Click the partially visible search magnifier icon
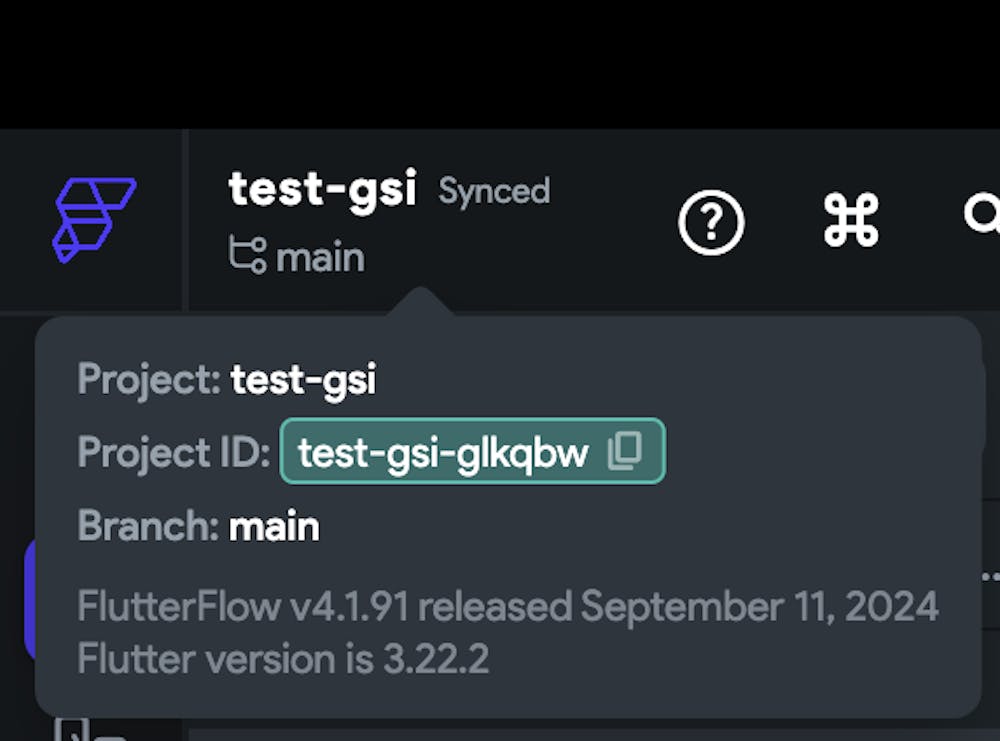This screenshot has width=1000, height=741. coord(984,215)
